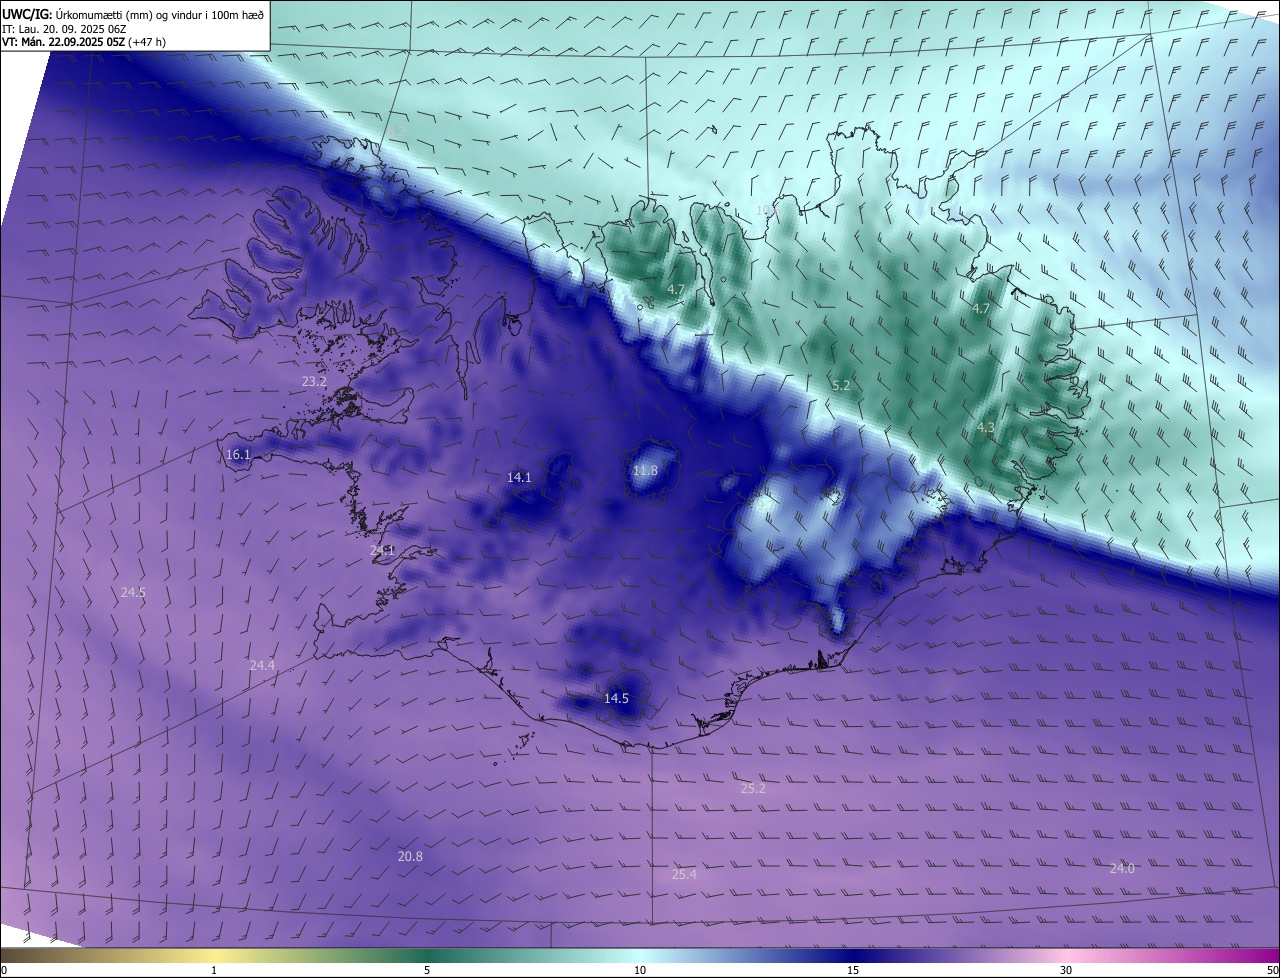Click the colorbar tick label 1

click(214, 970)
